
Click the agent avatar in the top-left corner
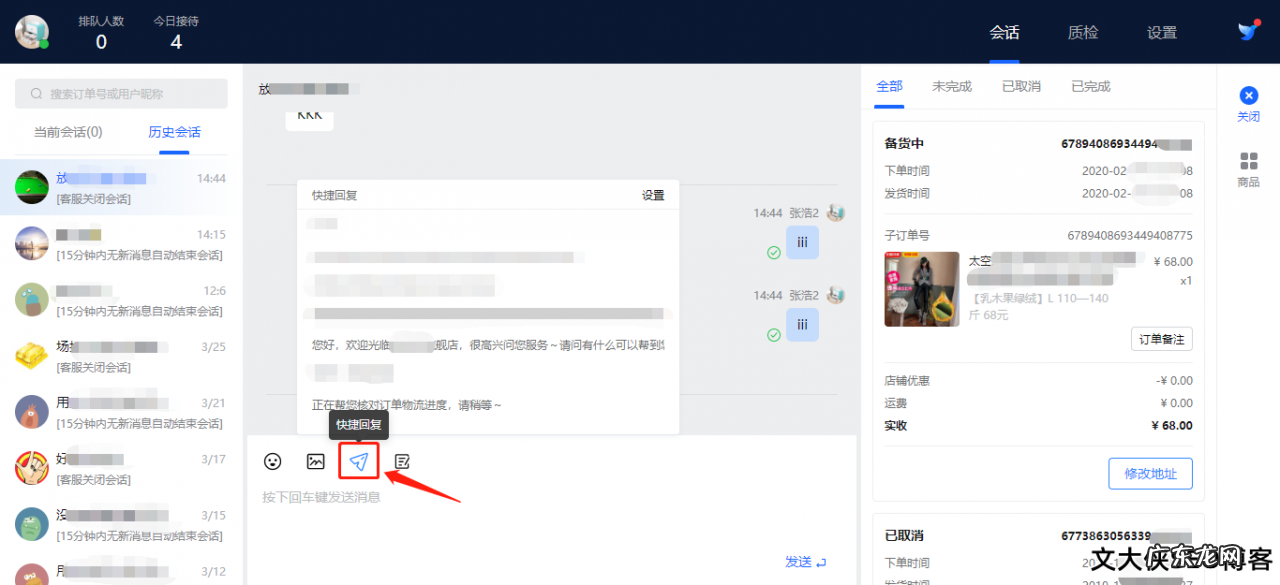click(30, 30)
